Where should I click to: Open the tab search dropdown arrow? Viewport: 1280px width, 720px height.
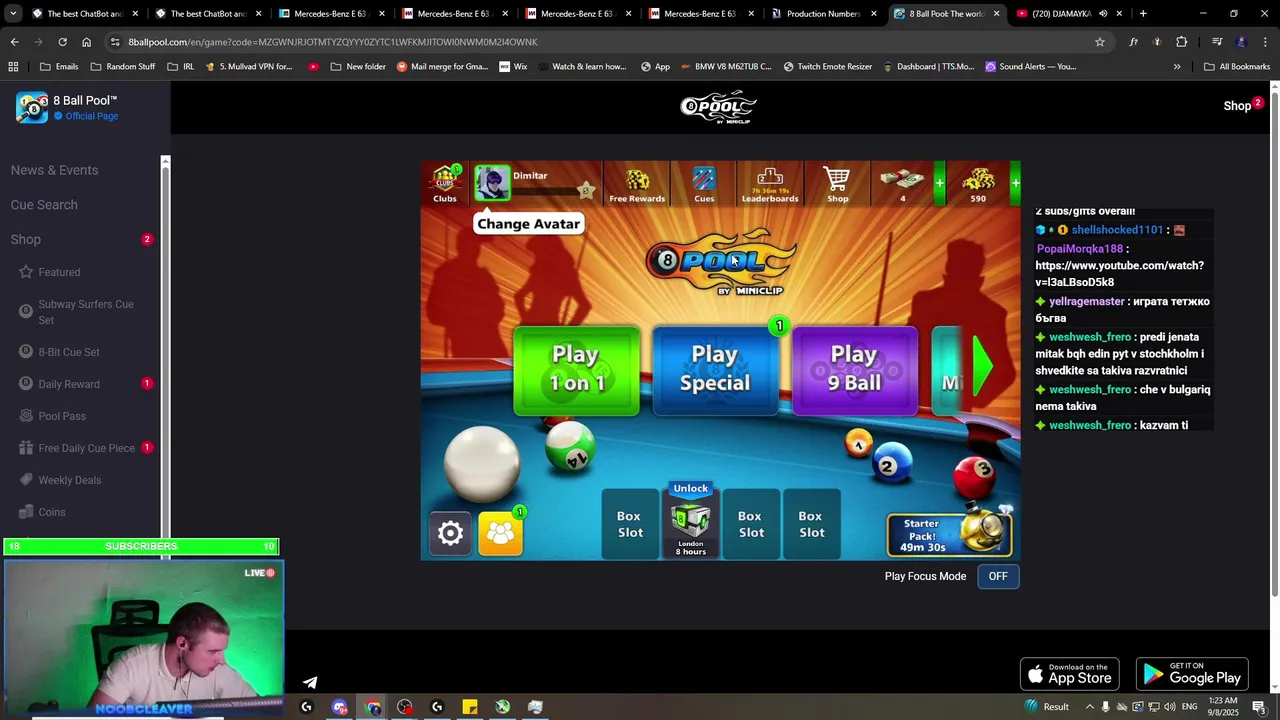click(x=13, y=14)
